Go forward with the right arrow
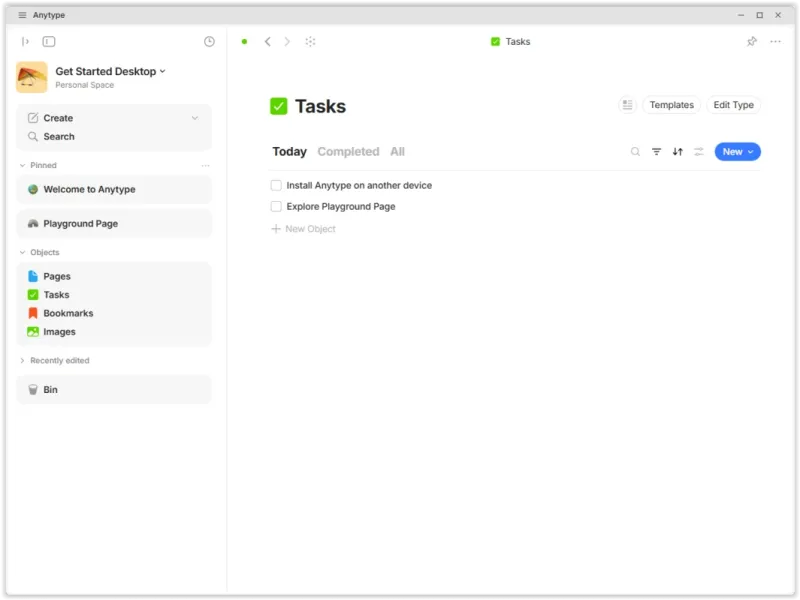The height and width of the screenshot is (600, 800). pos(287,41)
